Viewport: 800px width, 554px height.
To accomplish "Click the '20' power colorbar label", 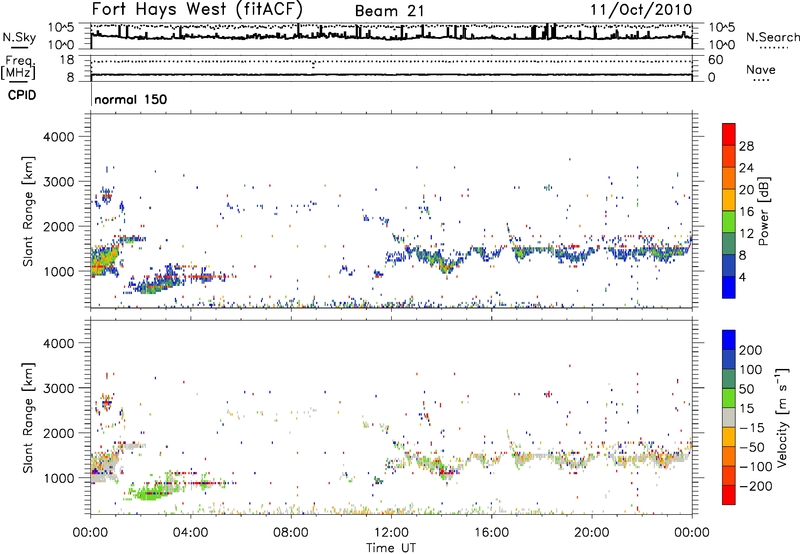I will 746,190.
